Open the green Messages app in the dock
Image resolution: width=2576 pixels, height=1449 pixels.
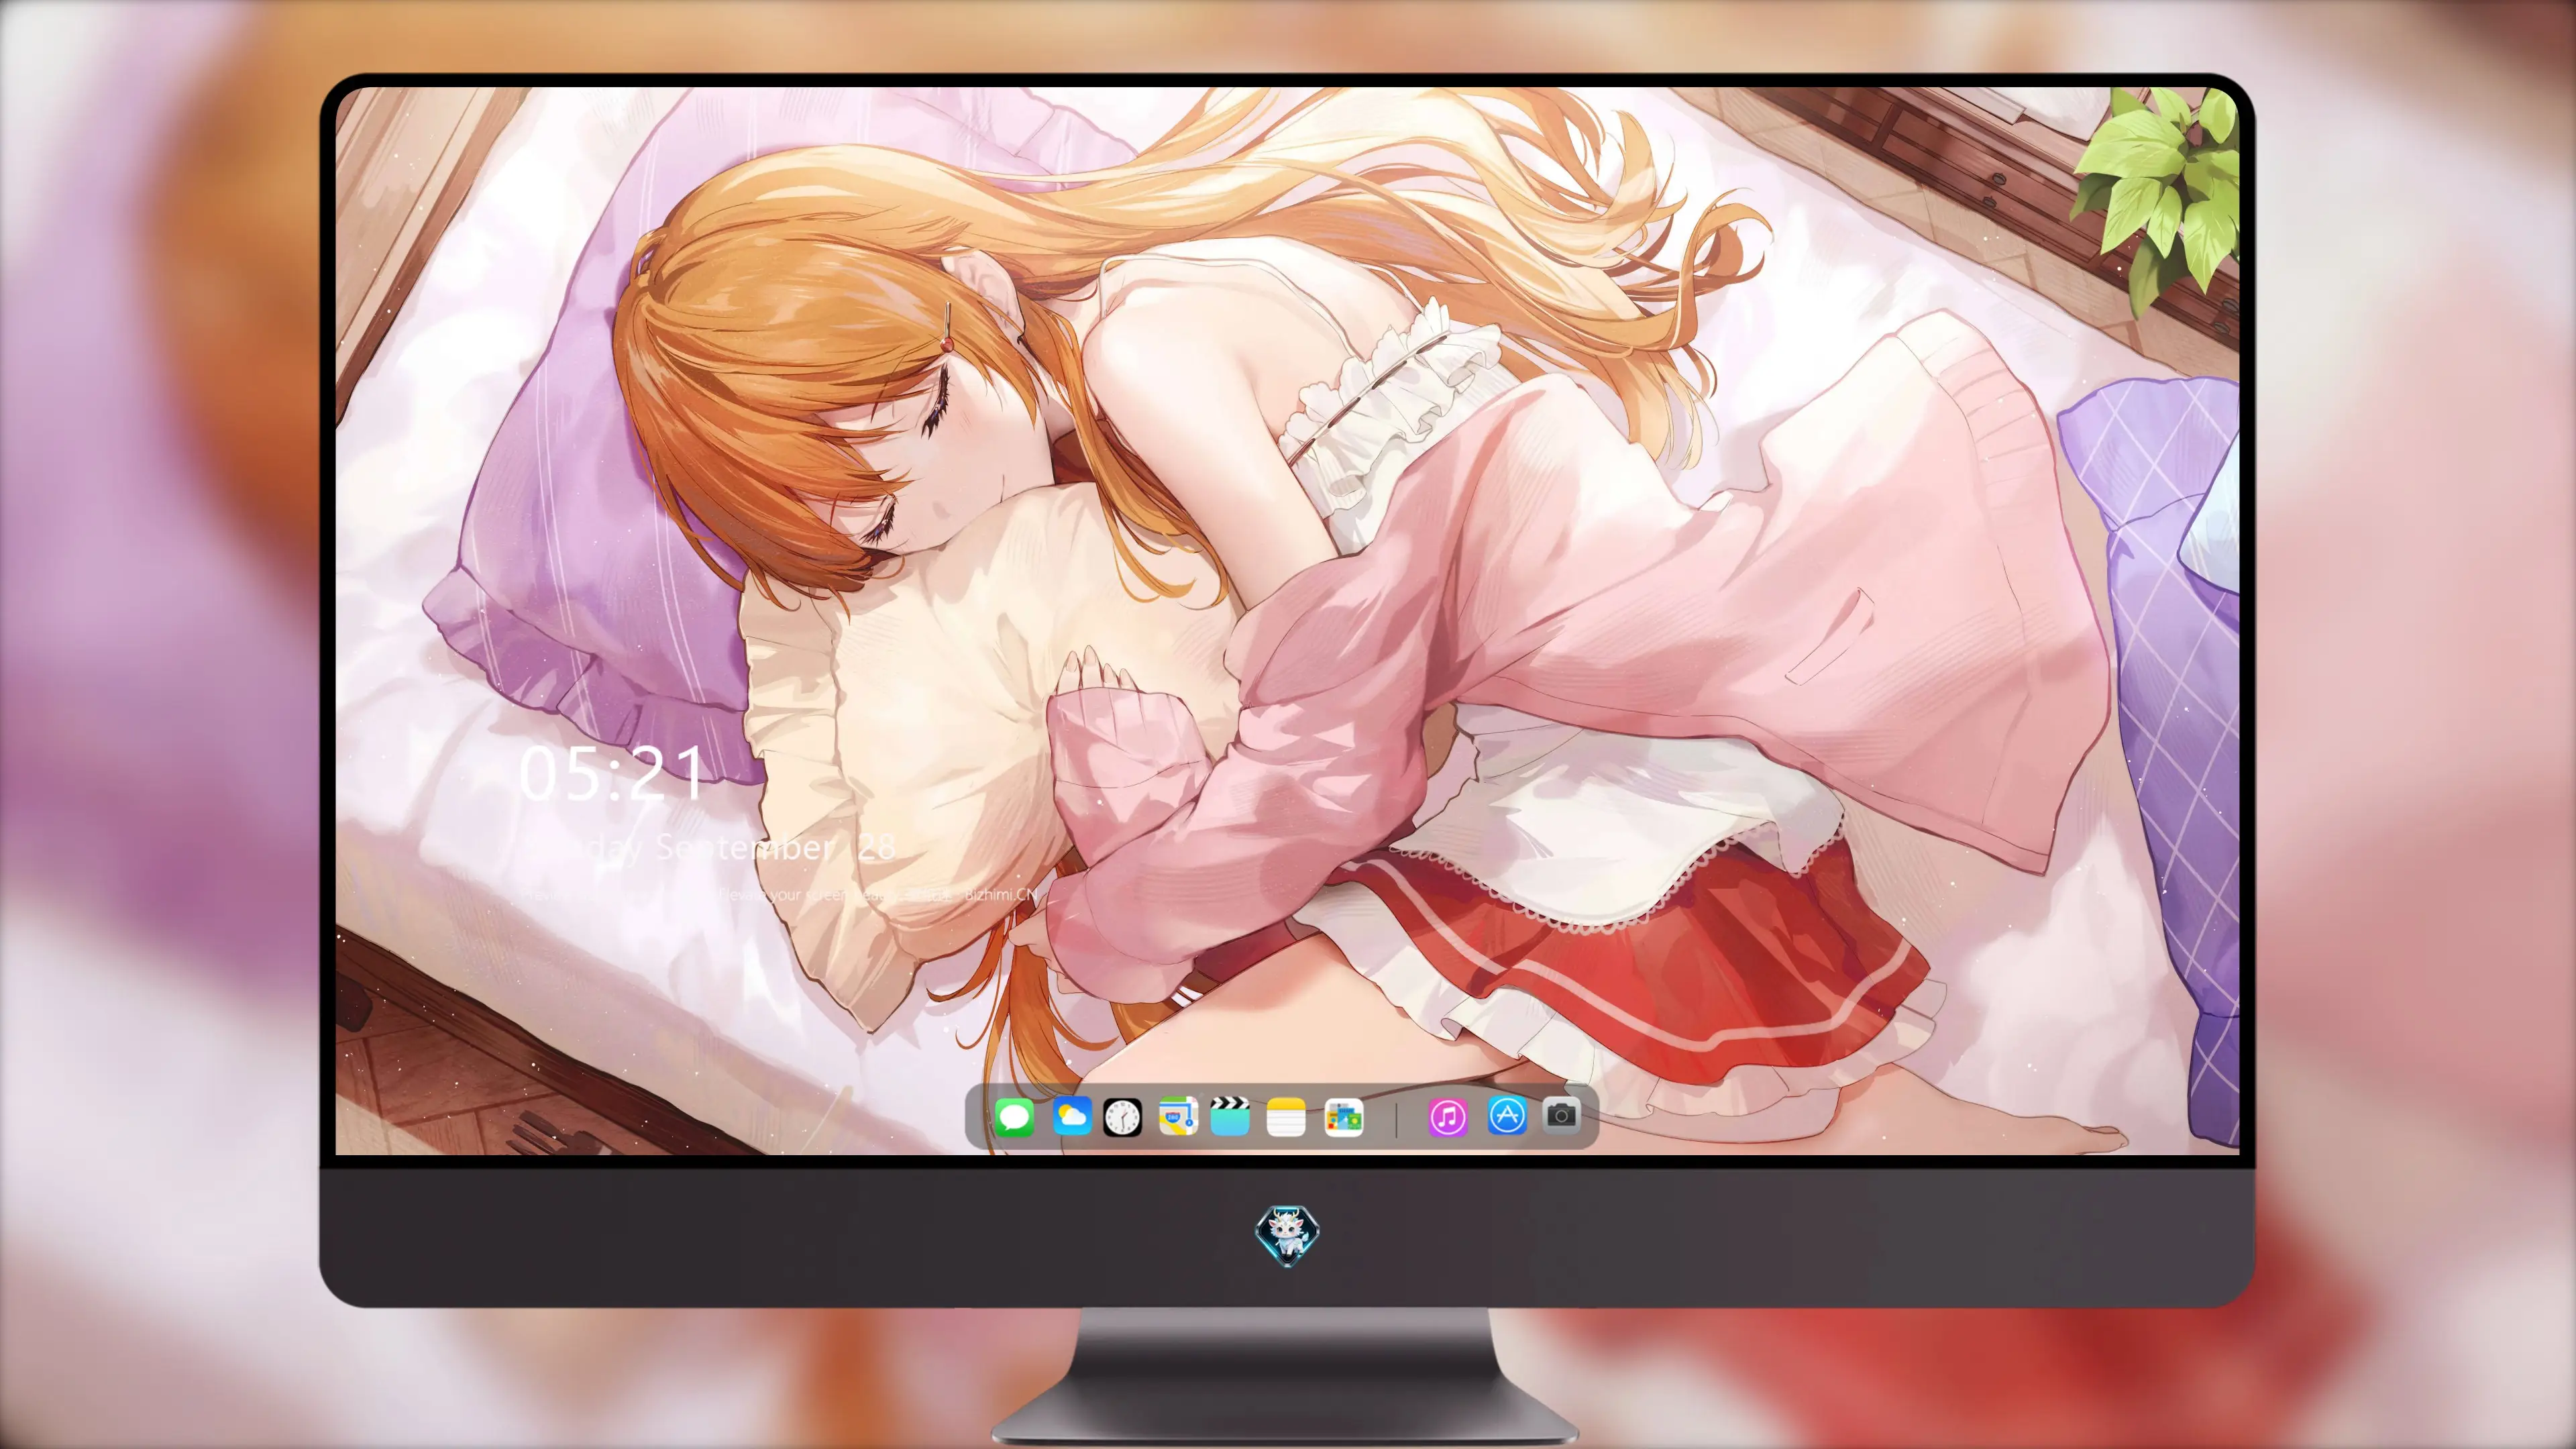[1014, 1117]
